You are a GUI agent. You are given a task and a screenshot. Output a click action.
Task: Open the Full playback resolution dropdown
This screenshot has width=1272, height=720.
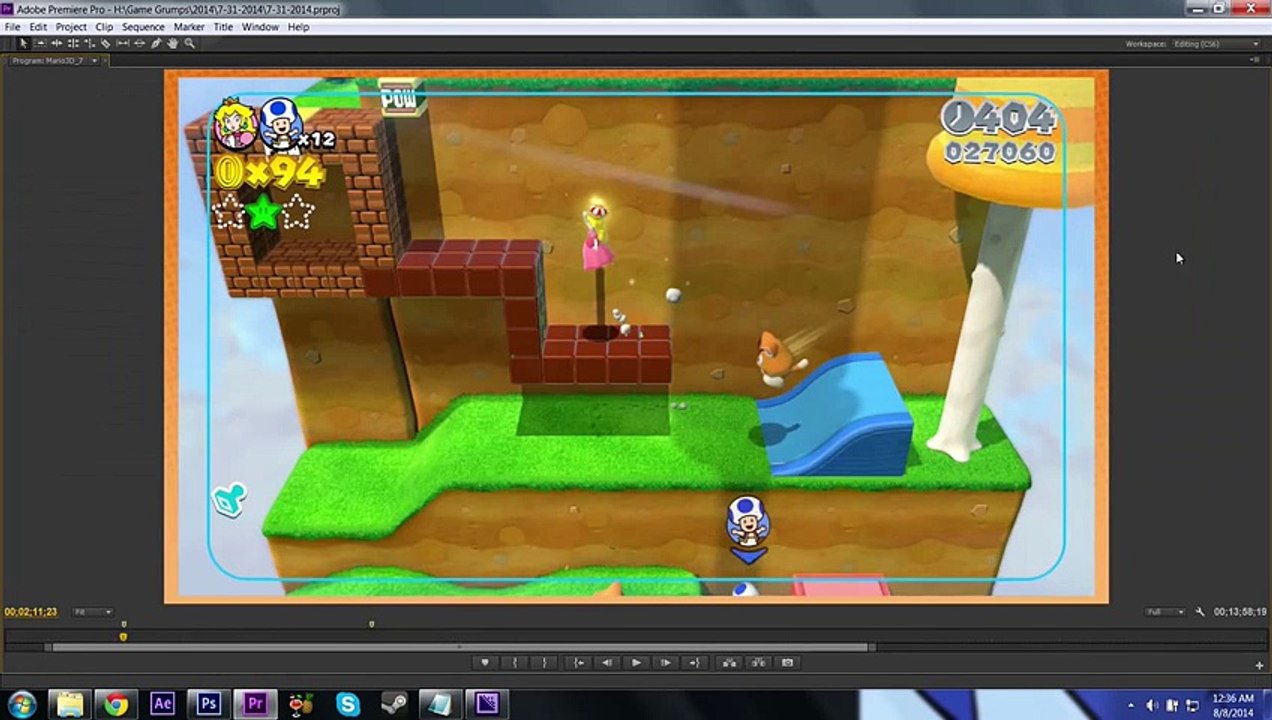(1166, 612)
